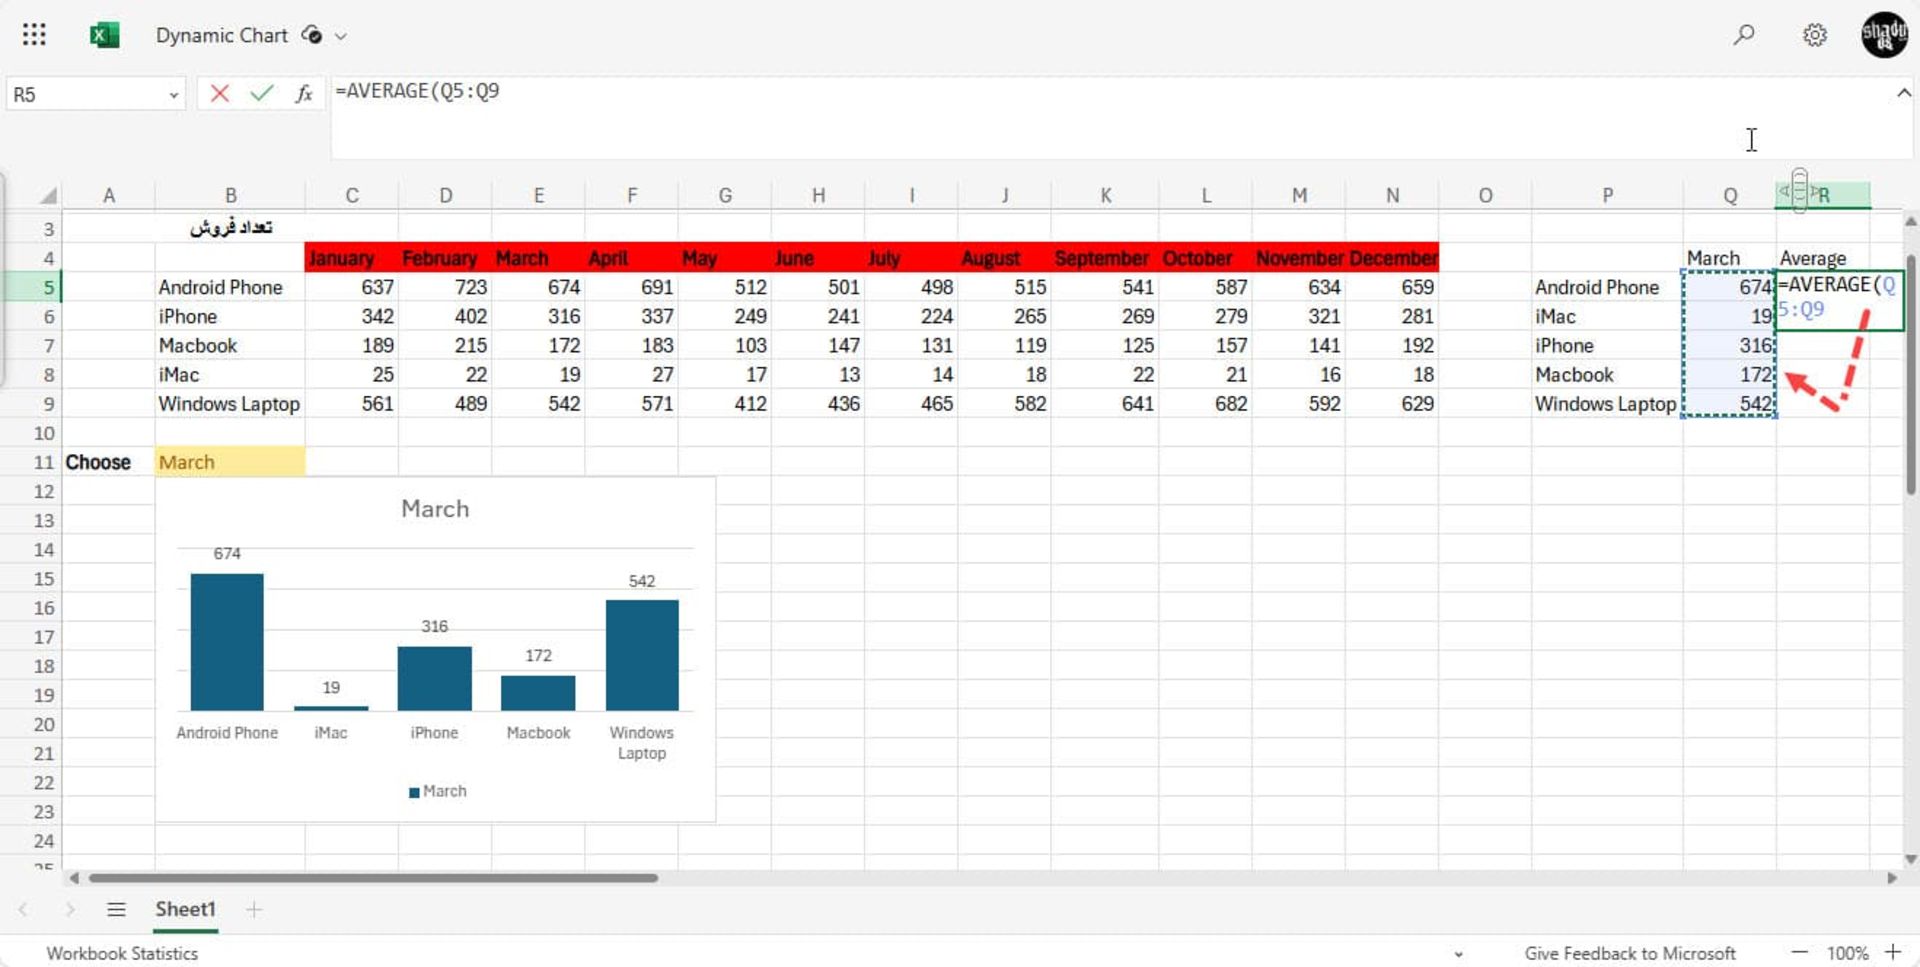Viewport: 1920px width, 967px height.
Task: Select the yellow March chooser cell
Action: 230,462
